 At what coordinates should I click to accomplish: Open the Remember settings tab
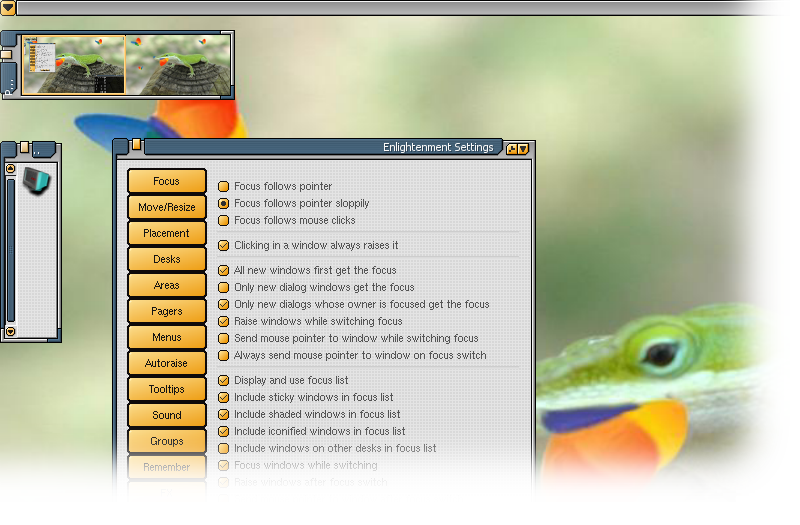167,467
